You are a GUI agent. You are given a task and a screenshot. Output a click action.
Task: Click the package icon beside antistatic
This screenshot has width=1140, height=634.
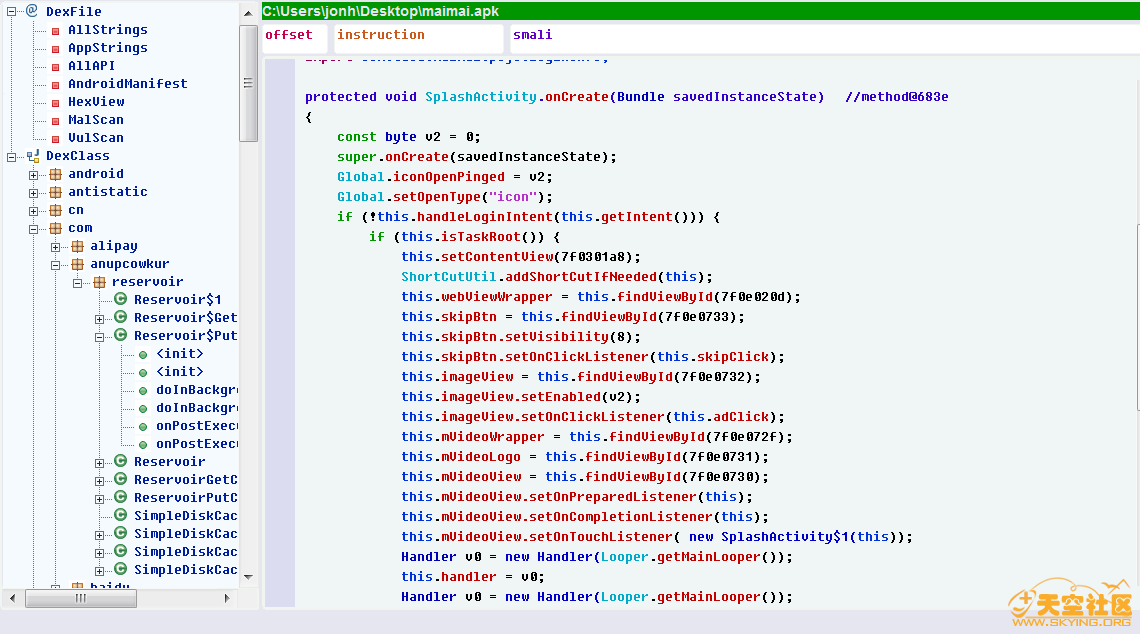[x=55, y=192]
